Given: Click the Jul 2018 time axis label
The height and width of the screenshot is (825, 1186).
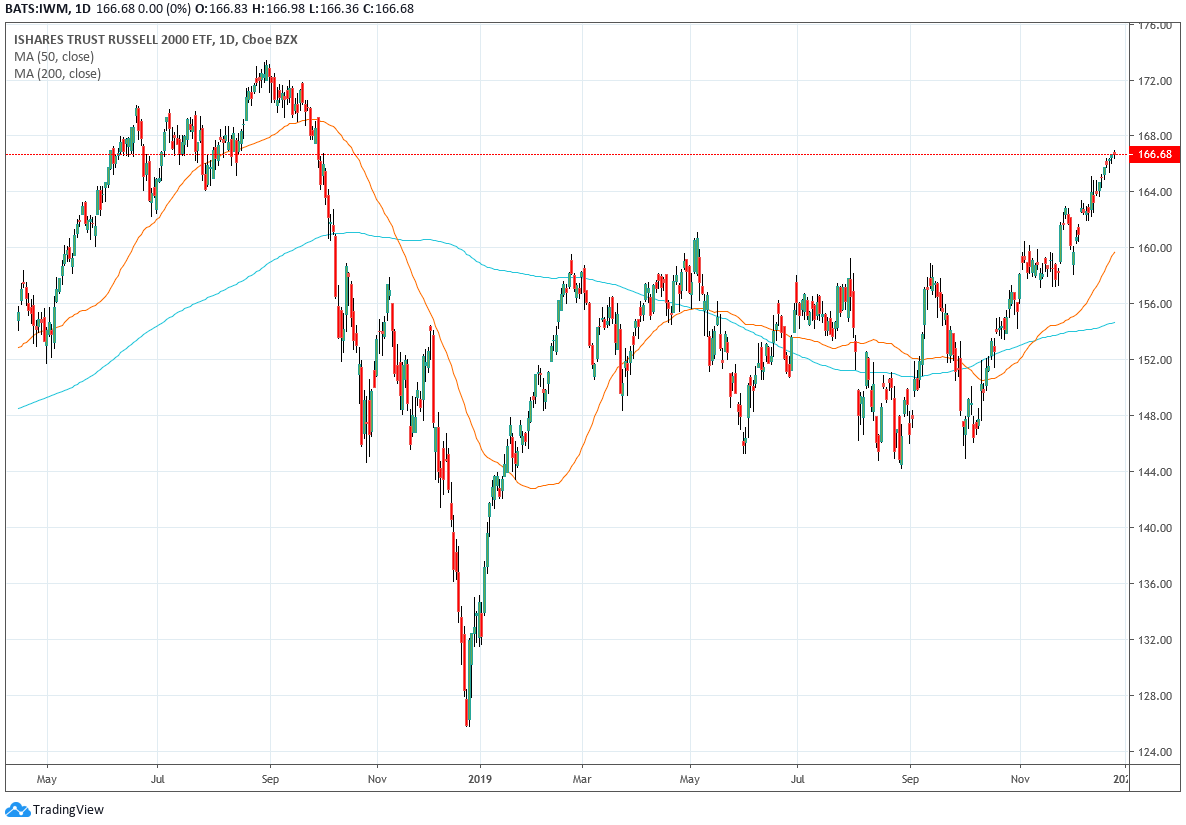Looking at the screenshot, I should click(157, 779).
